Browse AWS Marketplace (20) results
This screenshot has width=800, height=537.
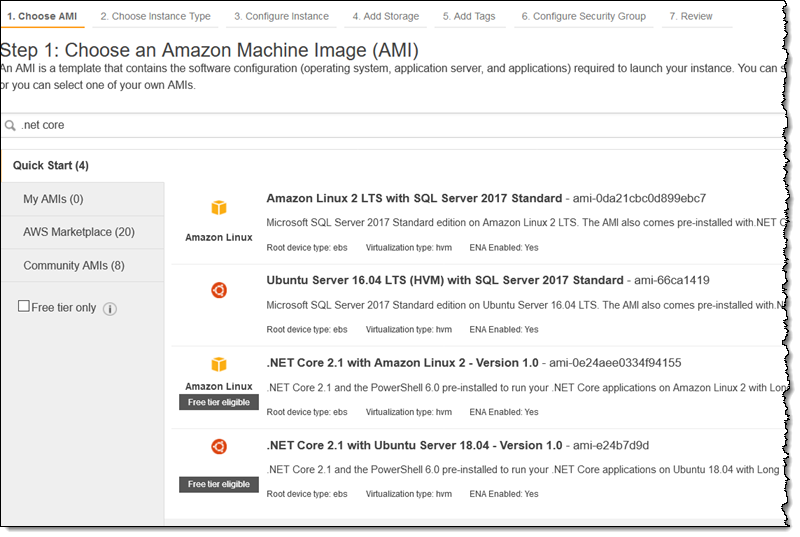tap(79, 233)
